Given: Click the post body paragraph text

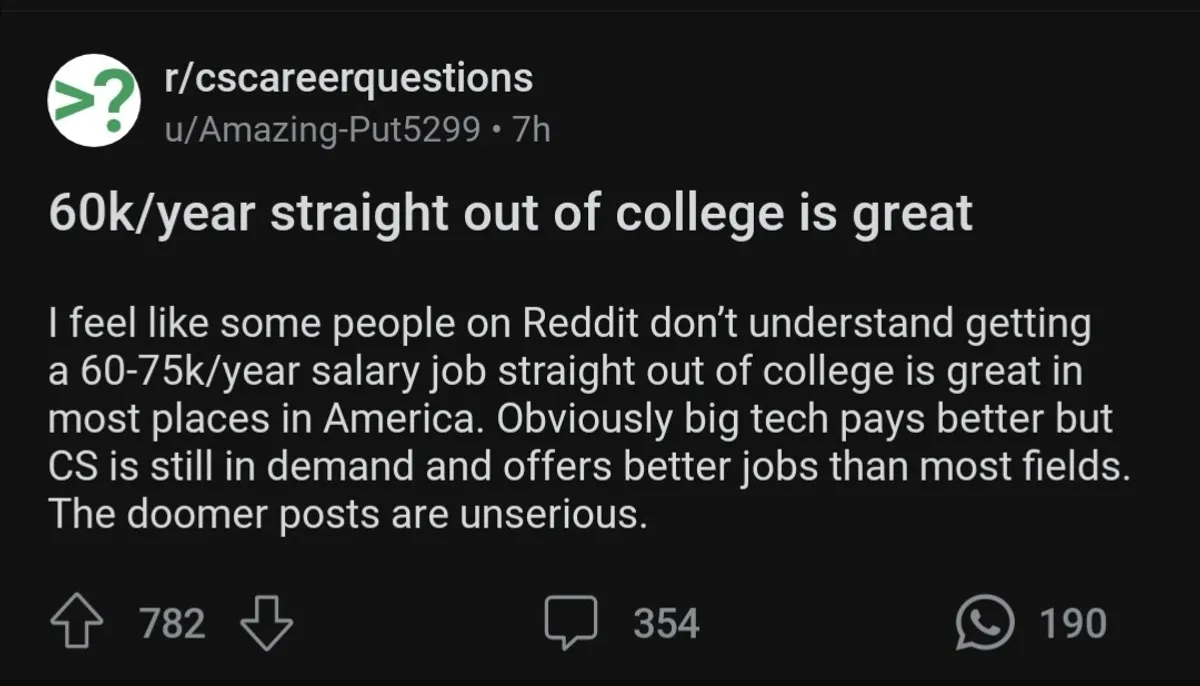Looking at the screenshot, I should (580, 420).
